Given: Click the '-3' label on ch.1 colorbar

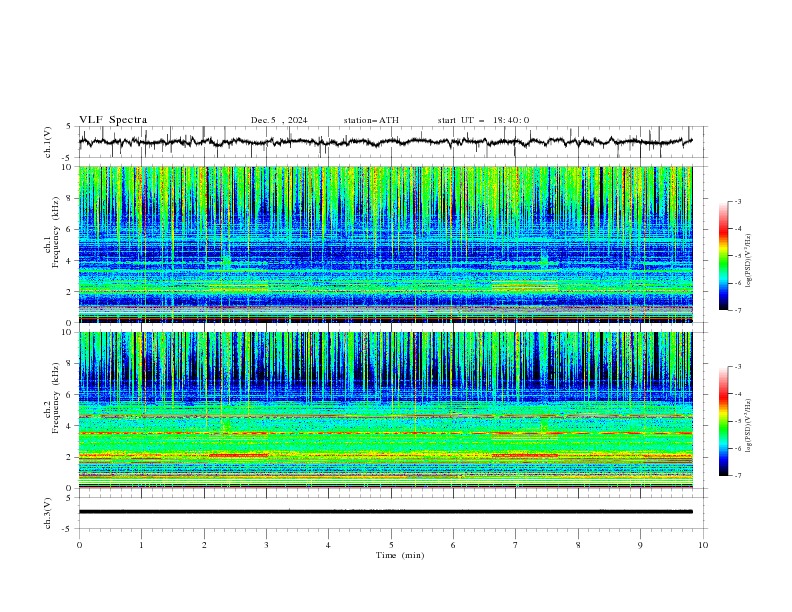Looking at the screenshot, I should click(x=737, y=201).
